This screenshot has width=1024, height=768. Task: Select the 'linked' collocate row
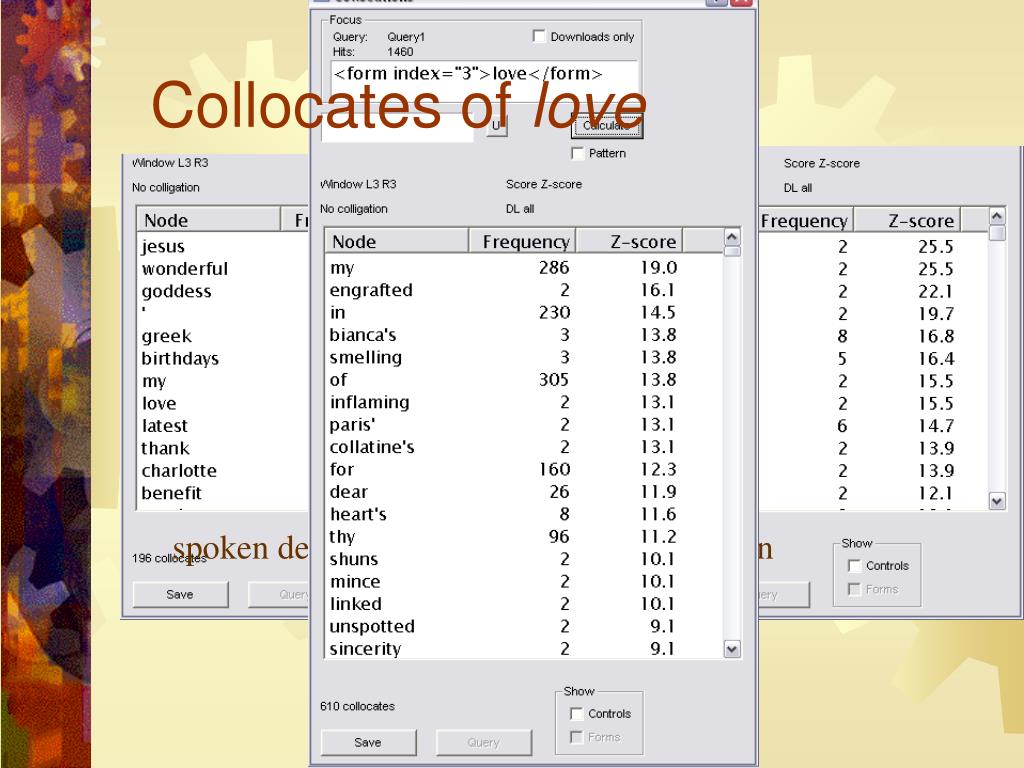pyautogui.click(x=524, y=604)
